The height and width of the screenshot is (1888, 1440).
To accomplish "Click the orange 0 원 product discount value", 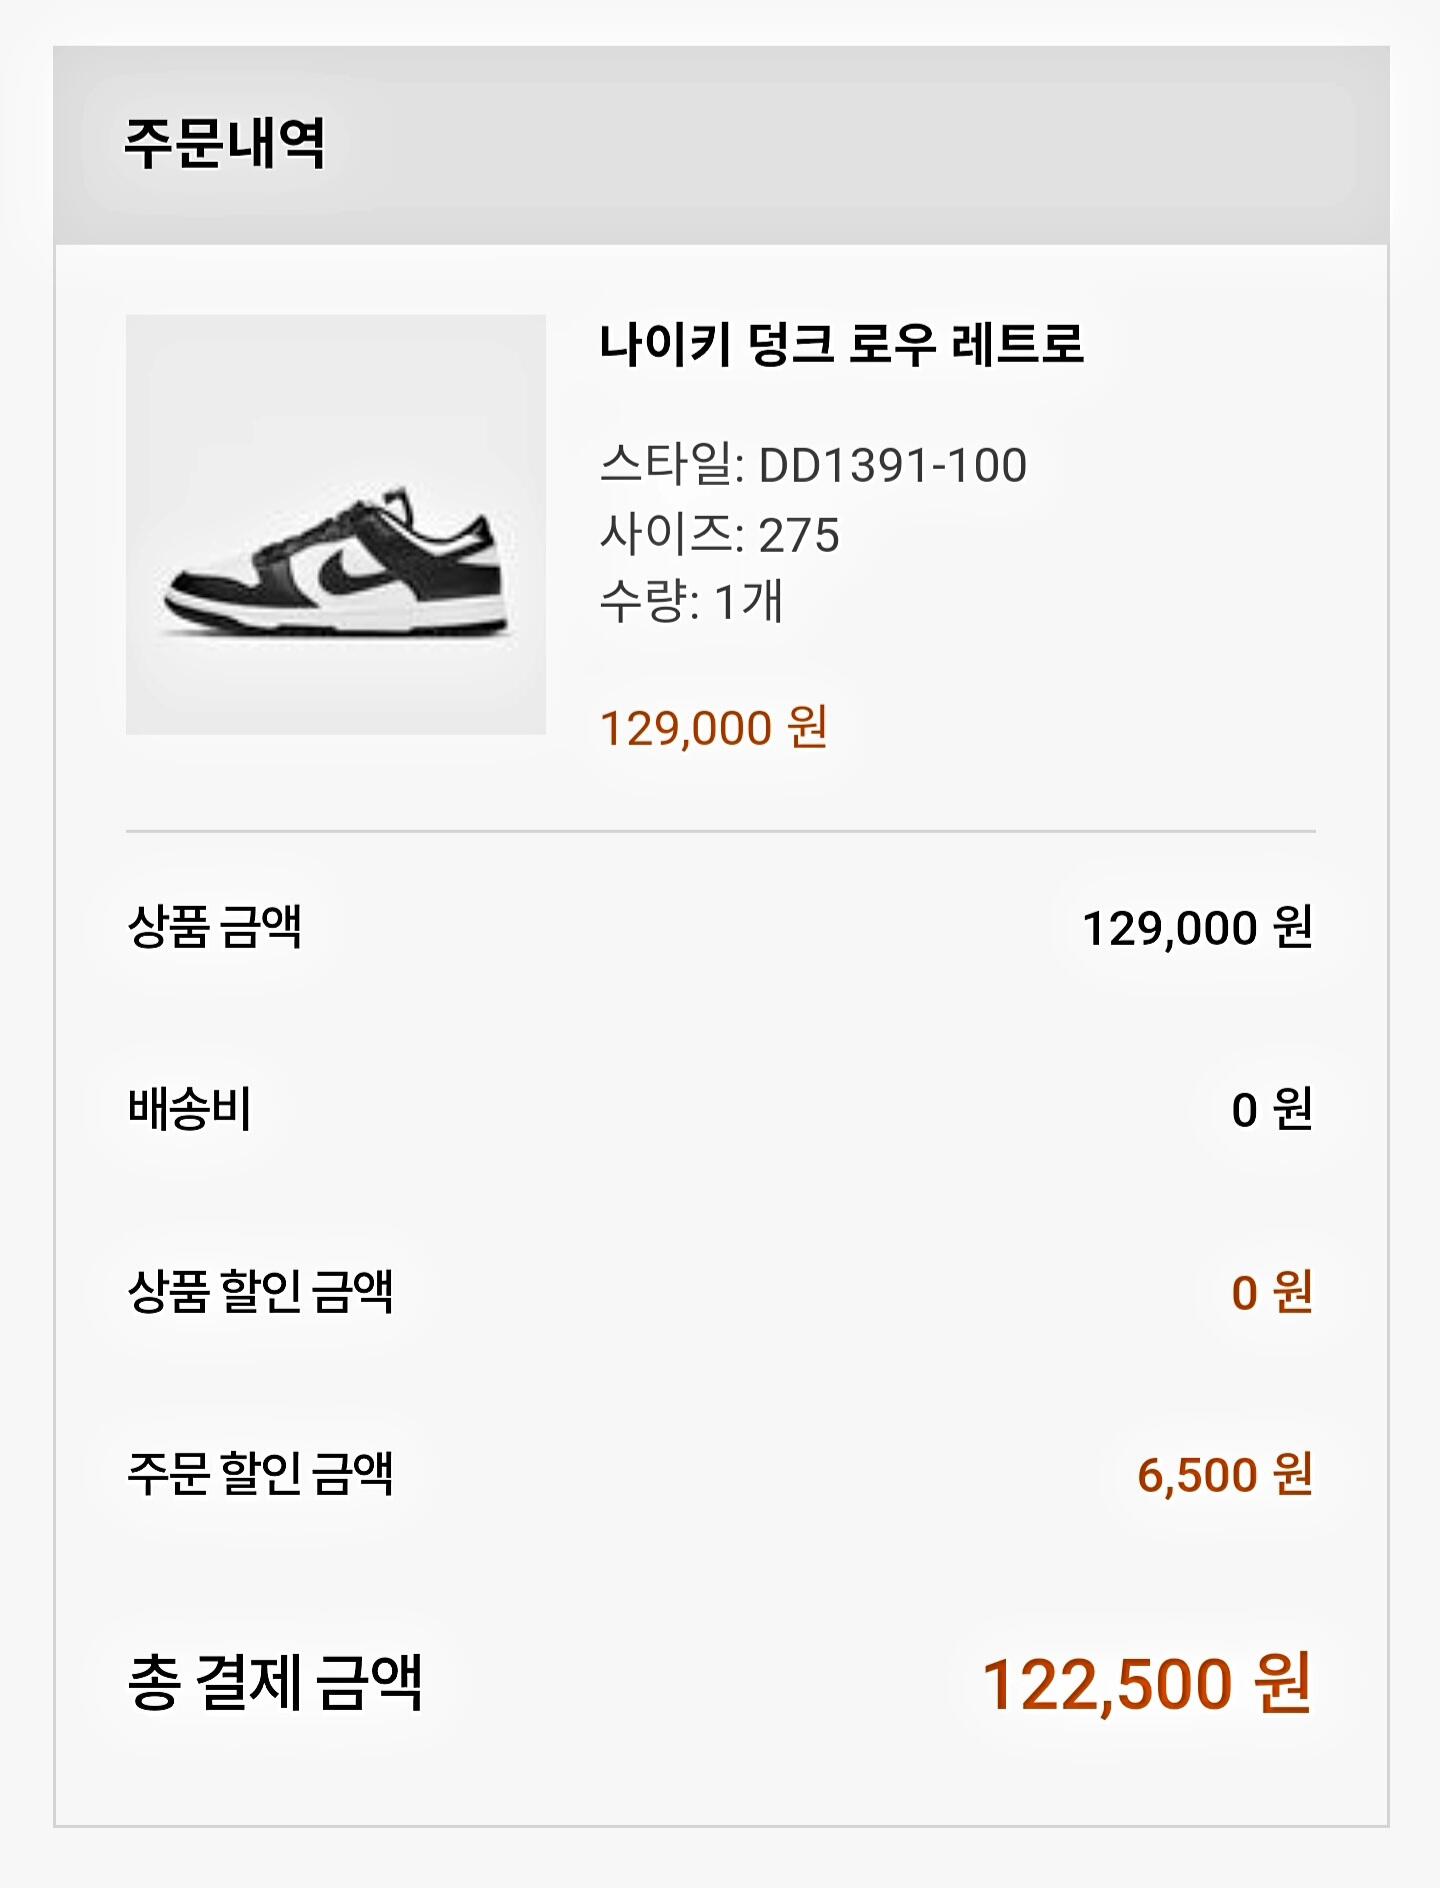I will (x=1271, y=1292).
